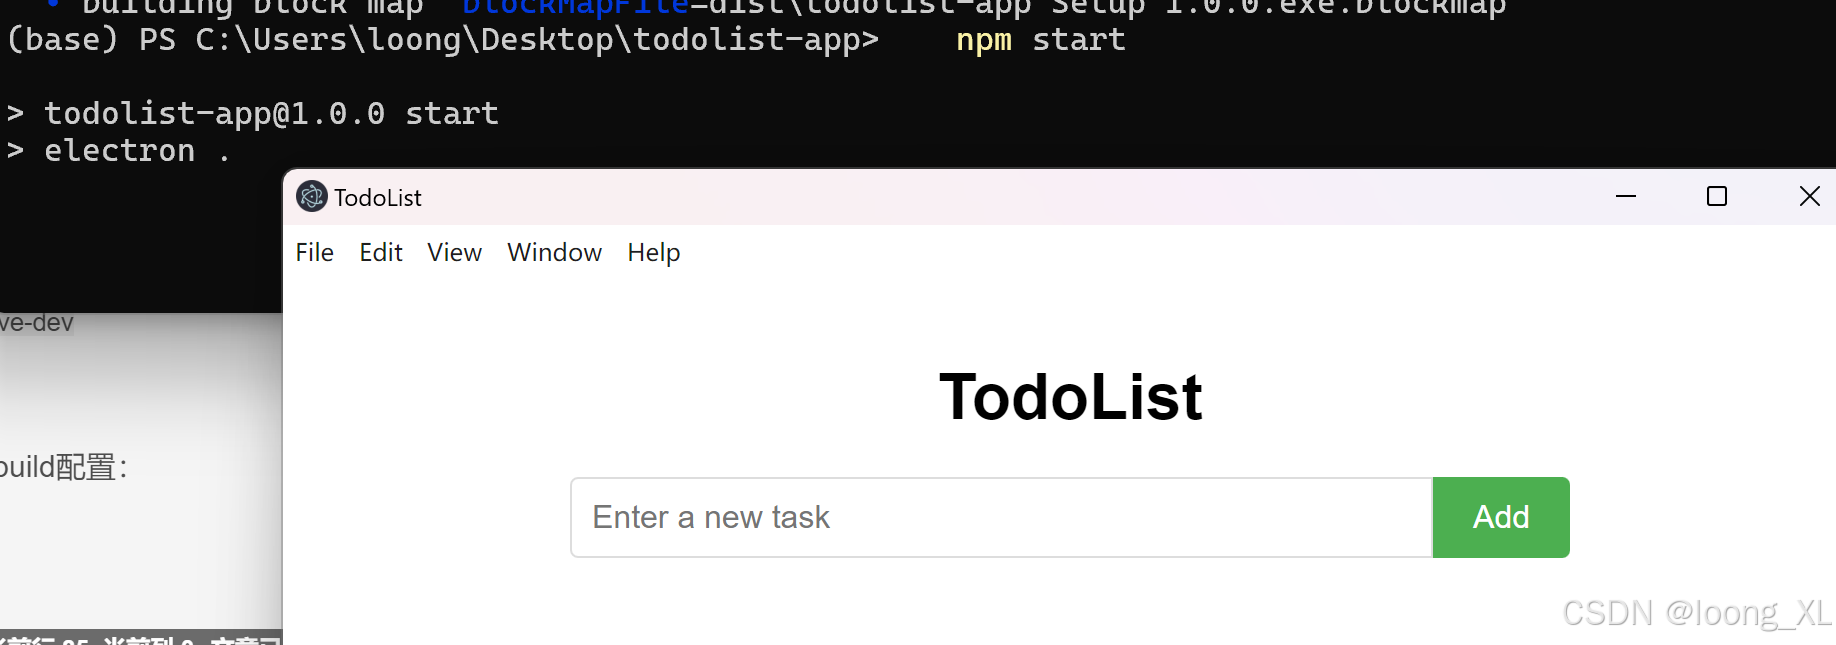The height and width of the screenshot is (645, 1836).
Task: Click the "npm start" command in terminal
Action: tap(1040, 41)
